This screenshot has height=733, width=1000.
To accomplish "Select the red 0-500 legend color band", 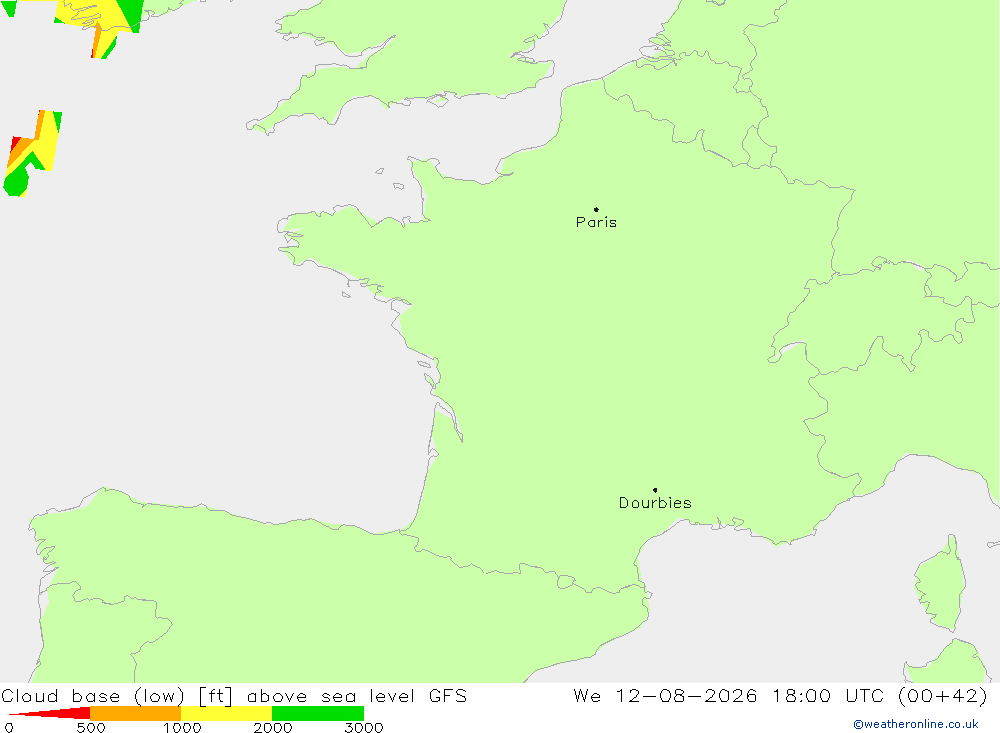I will 49,713.
